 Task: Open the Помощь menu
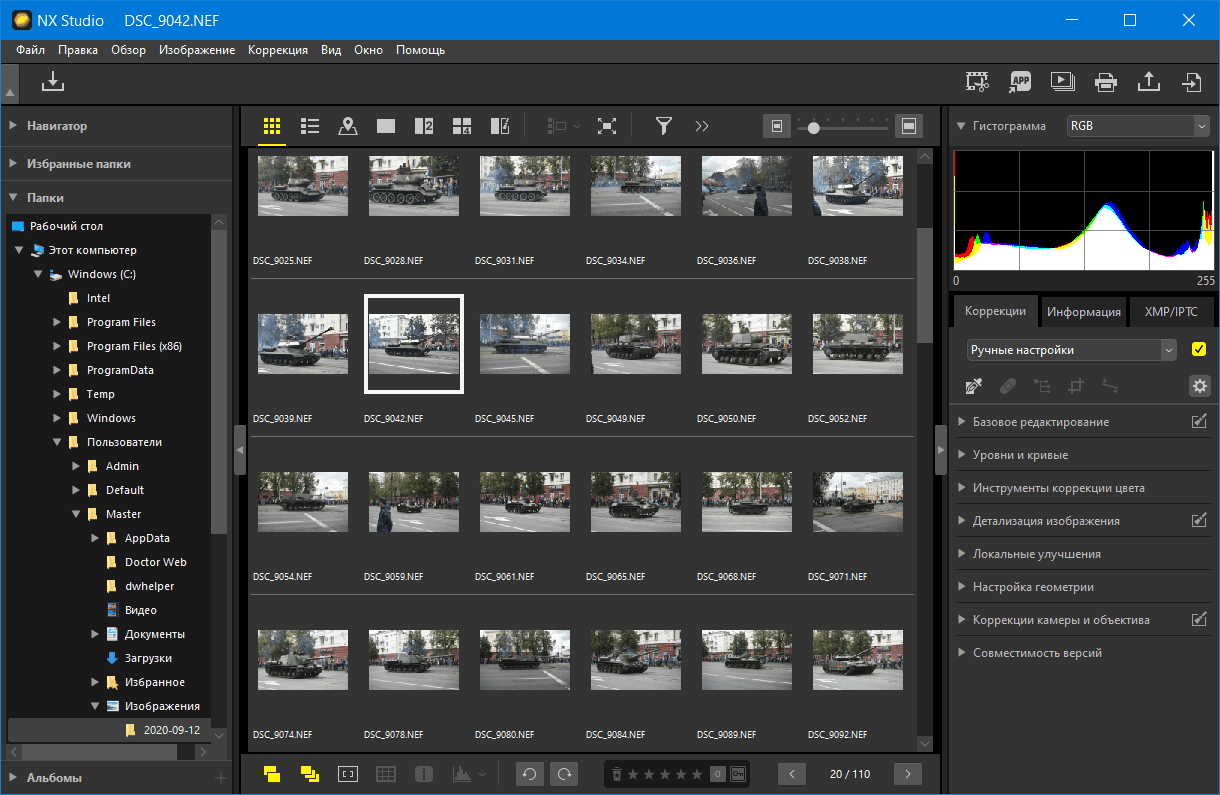click(420, 50)
